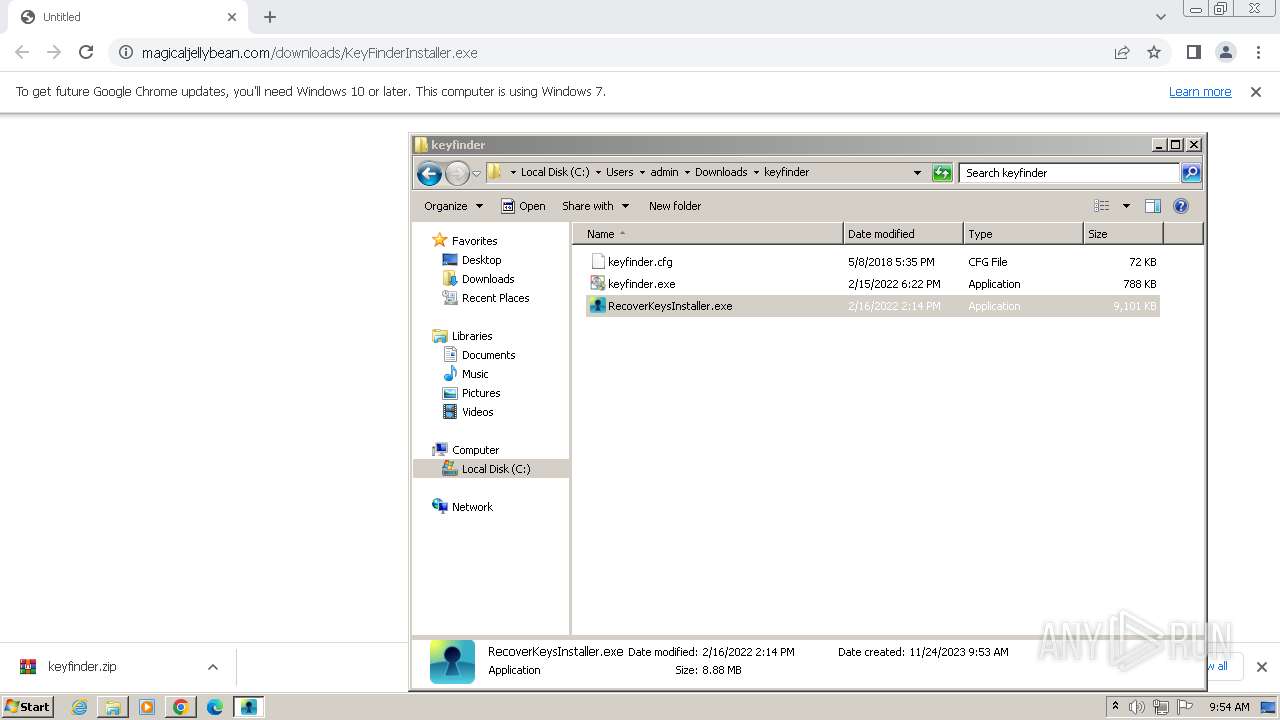Open address bar history dropdown
This screenshot has height=720, width=1280.
pyautogui.click(x=917, y=173)
